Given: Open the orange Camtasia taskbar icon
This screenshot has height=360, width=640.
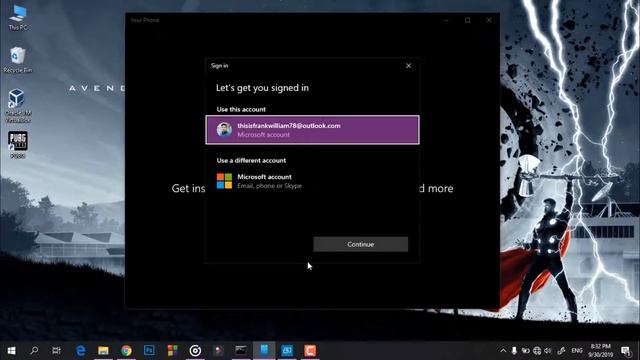Looking at the screenshot, I should [x=310, y=351].
